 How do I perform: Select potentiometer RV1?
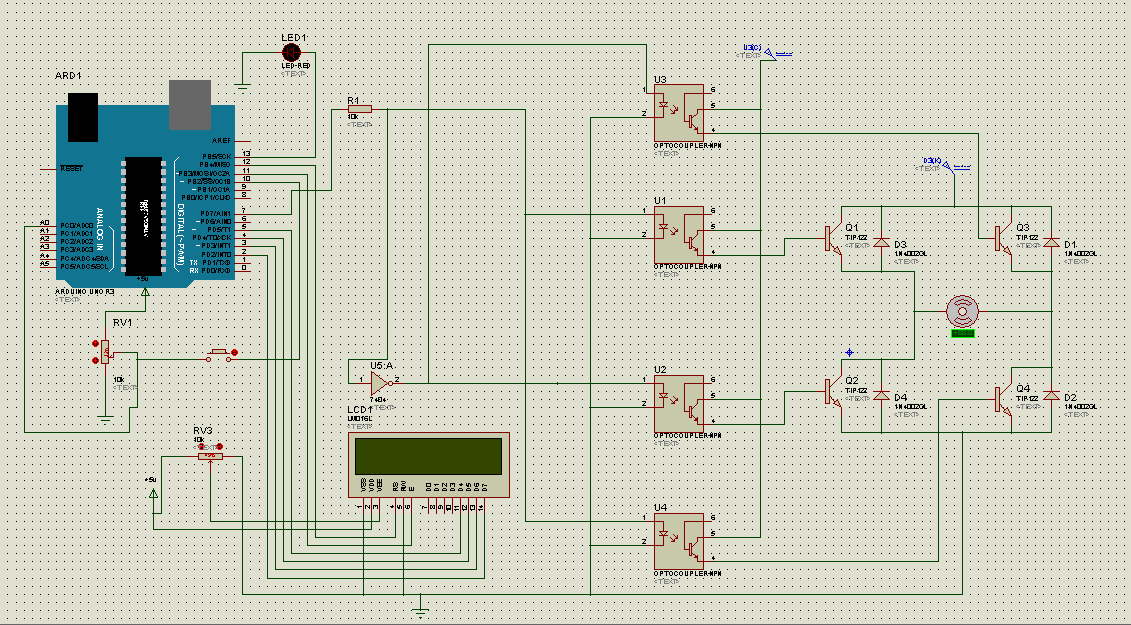[105, 351]
